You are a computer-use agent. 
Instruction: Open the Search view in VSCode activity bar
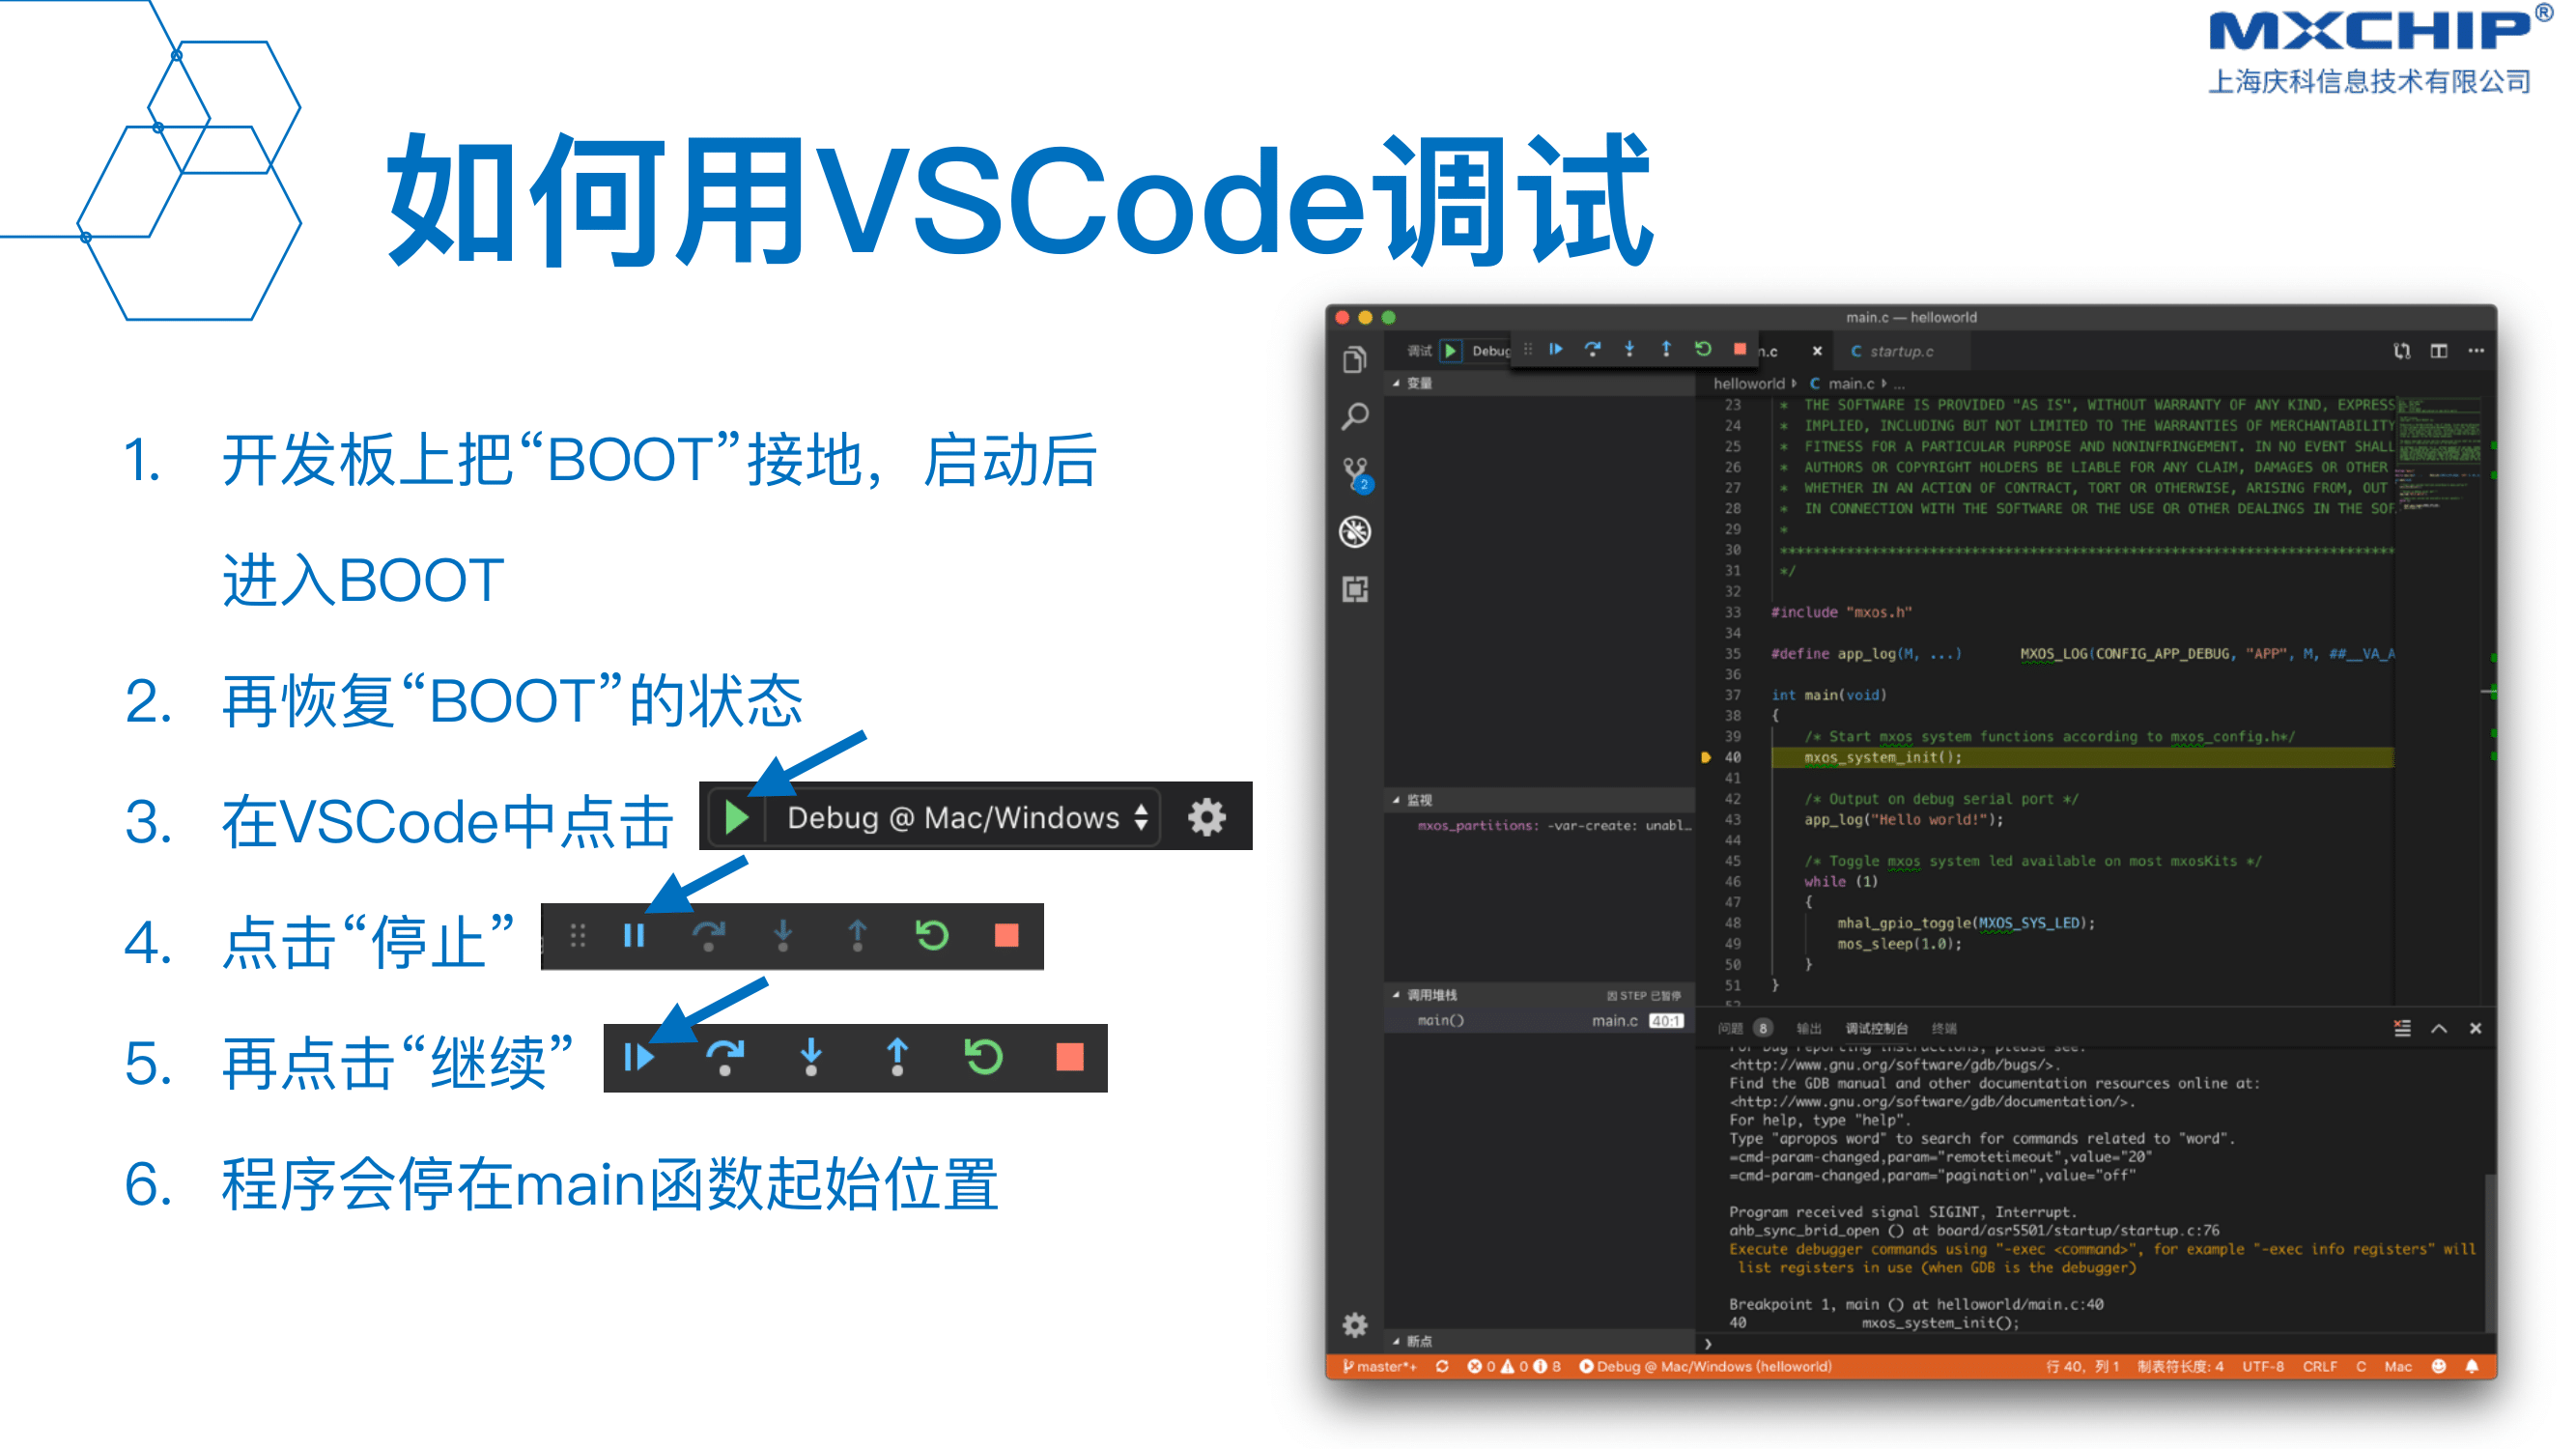coord(1354,416)
